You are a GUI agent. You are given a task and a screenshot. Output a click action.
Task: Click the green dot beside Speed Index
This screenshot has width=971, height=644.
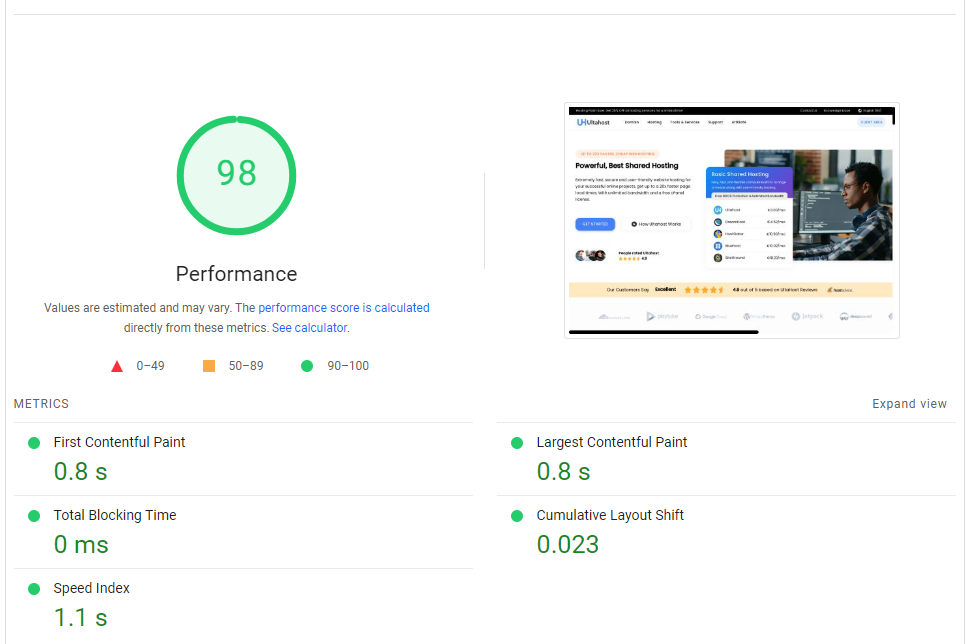point(34,589)
